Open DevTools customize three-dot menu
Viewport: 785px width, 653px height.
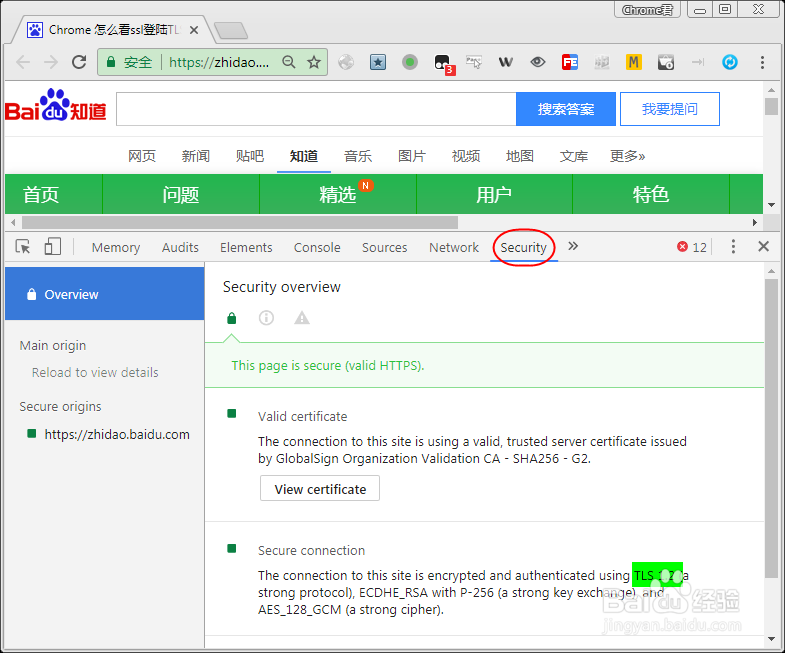click(733, 246)
